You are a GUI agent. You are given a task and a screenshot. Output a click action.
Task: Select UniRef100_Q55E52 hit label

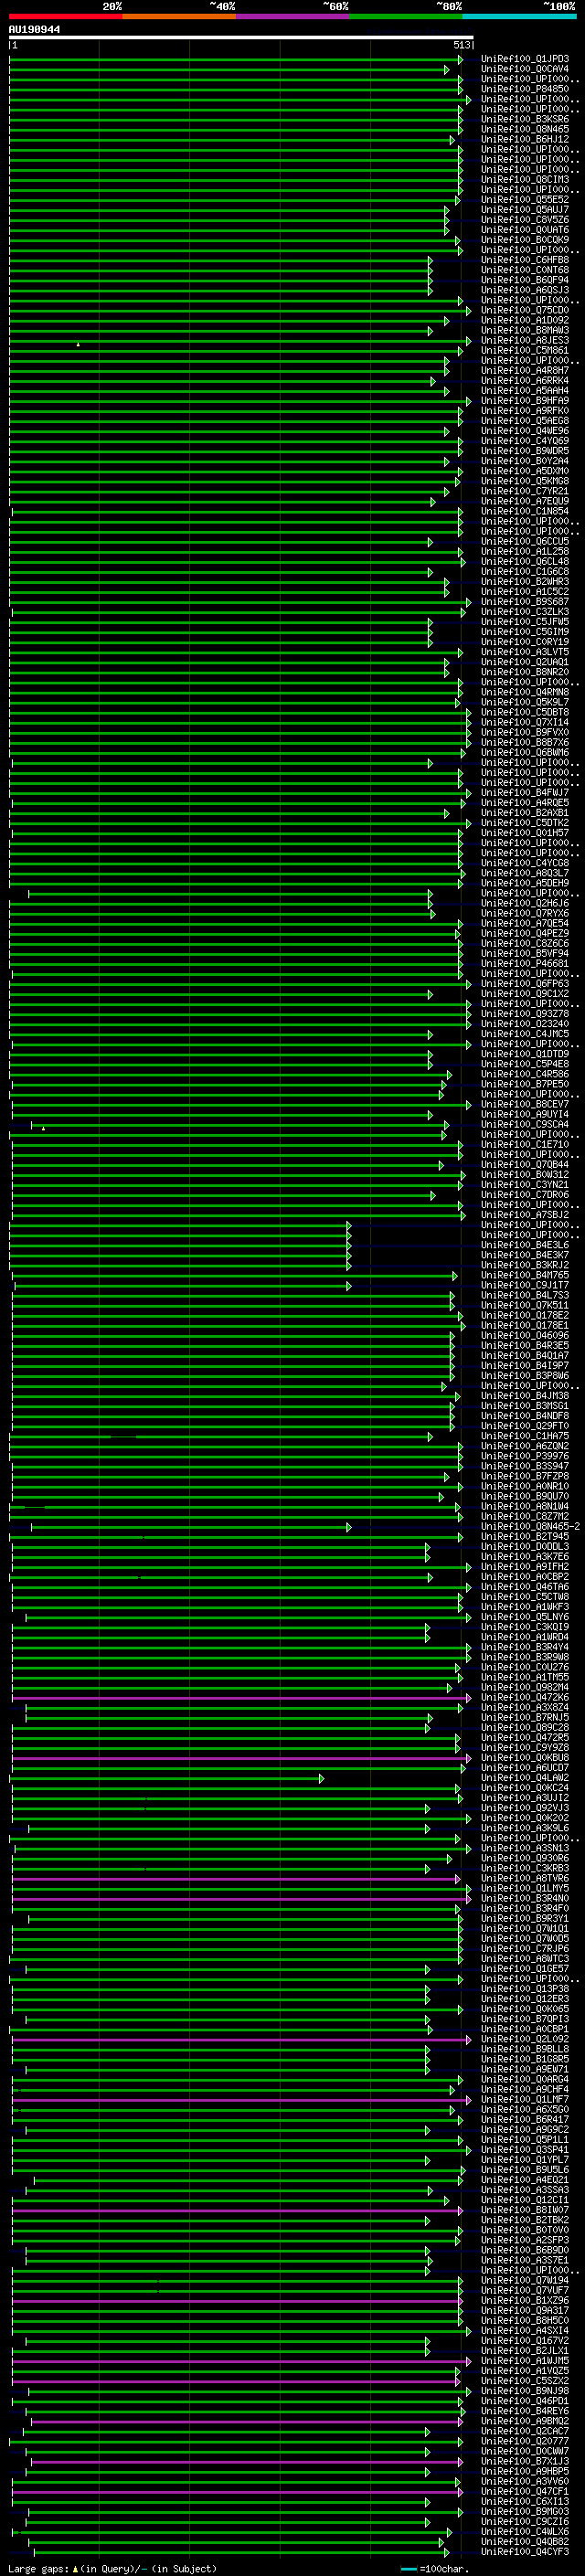(525, 200)
